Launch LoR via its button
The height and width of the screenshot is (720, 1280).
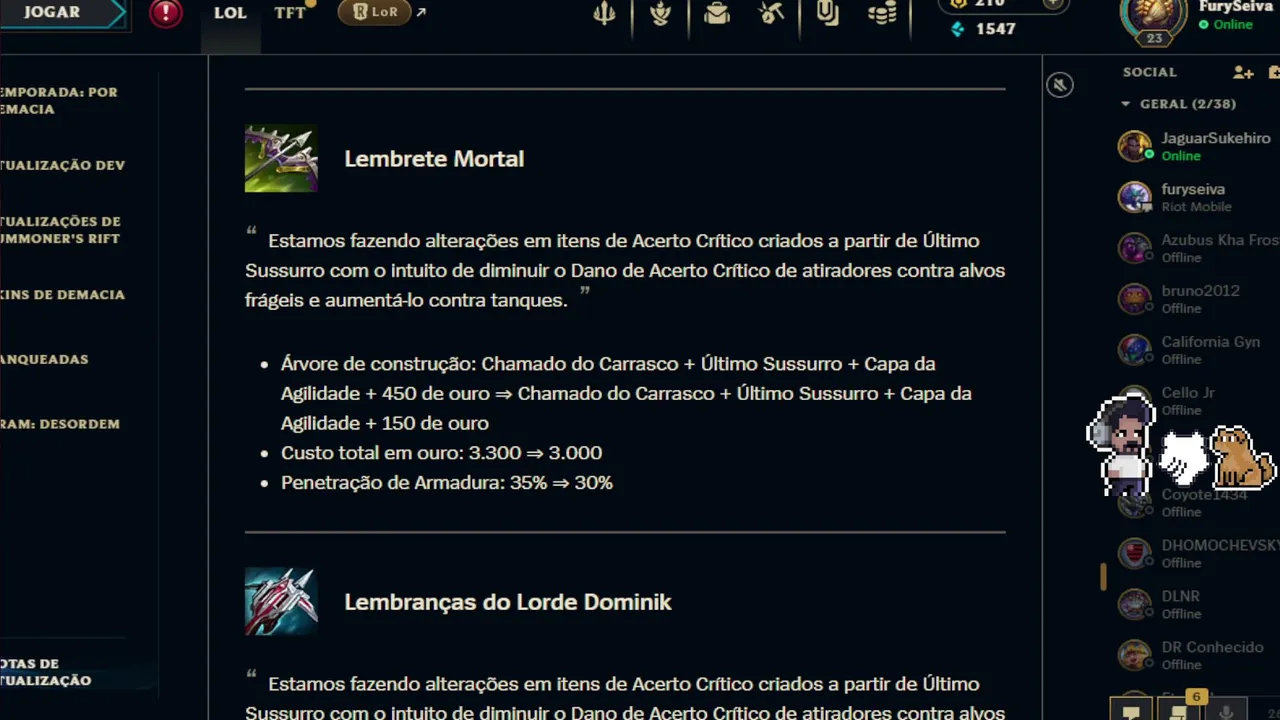pyautogui.click(x=375, y=12)
